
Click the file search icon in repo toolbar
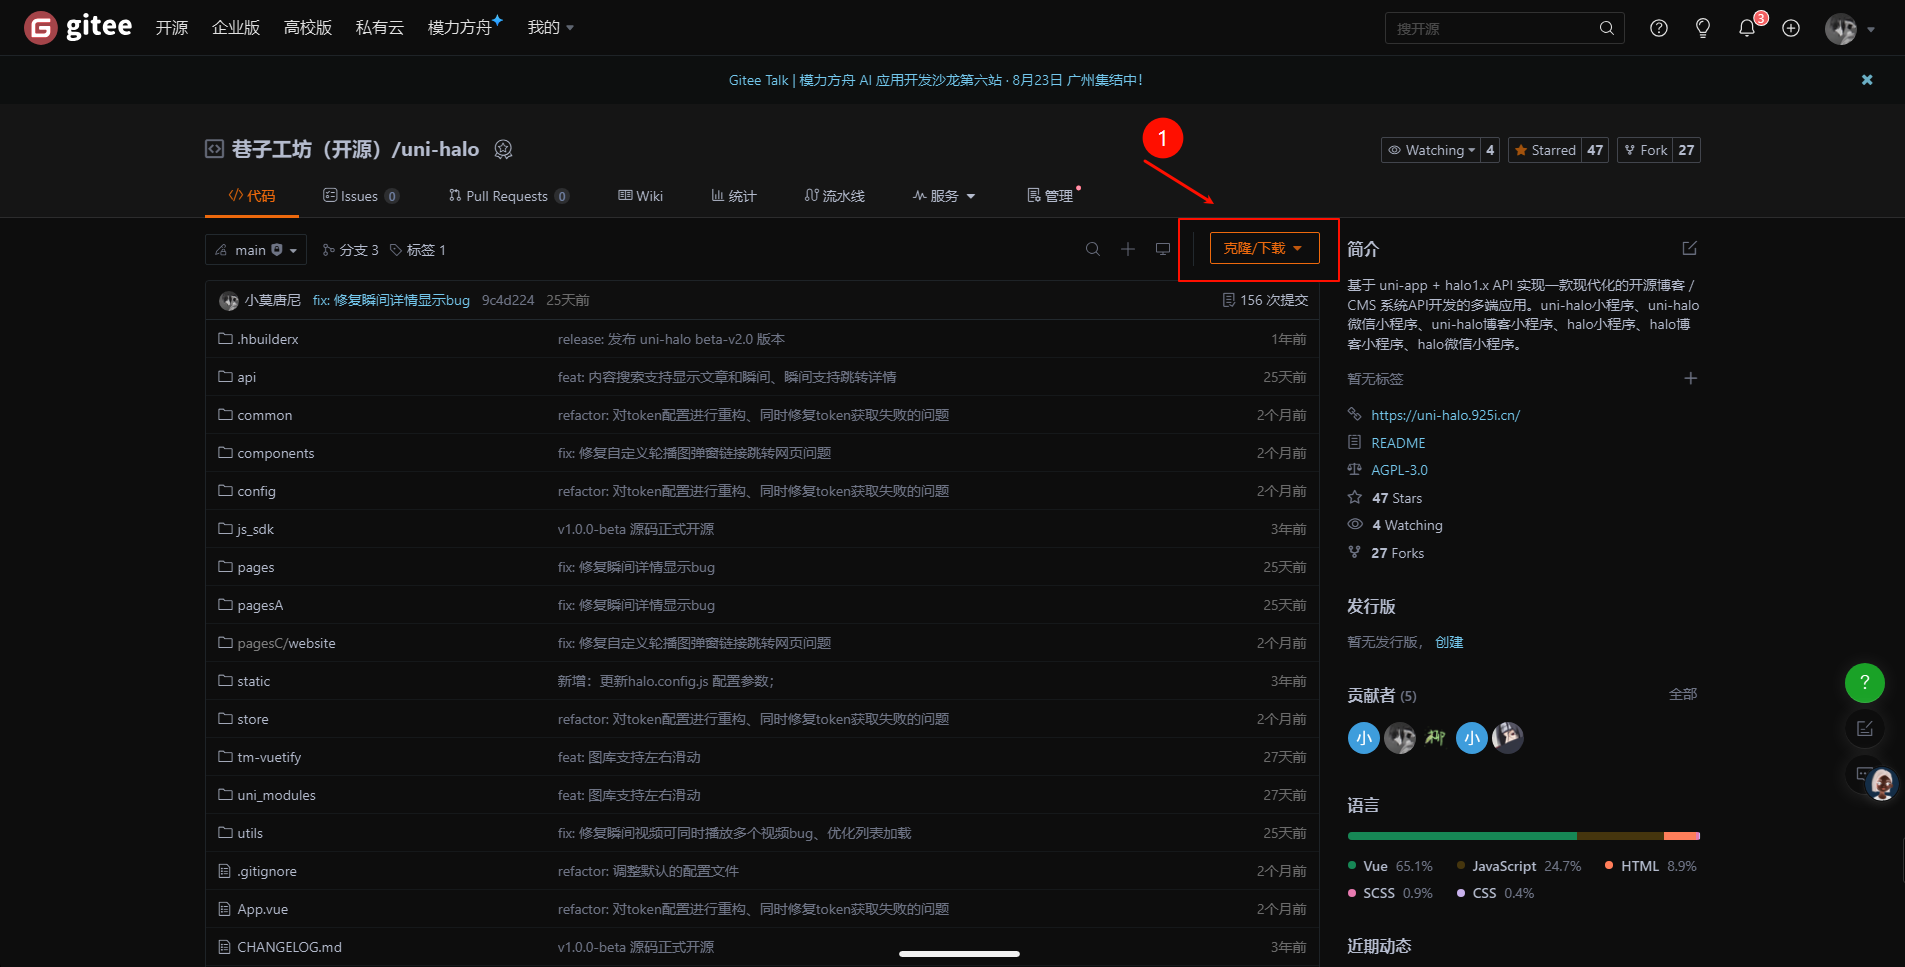[1093, 249]
